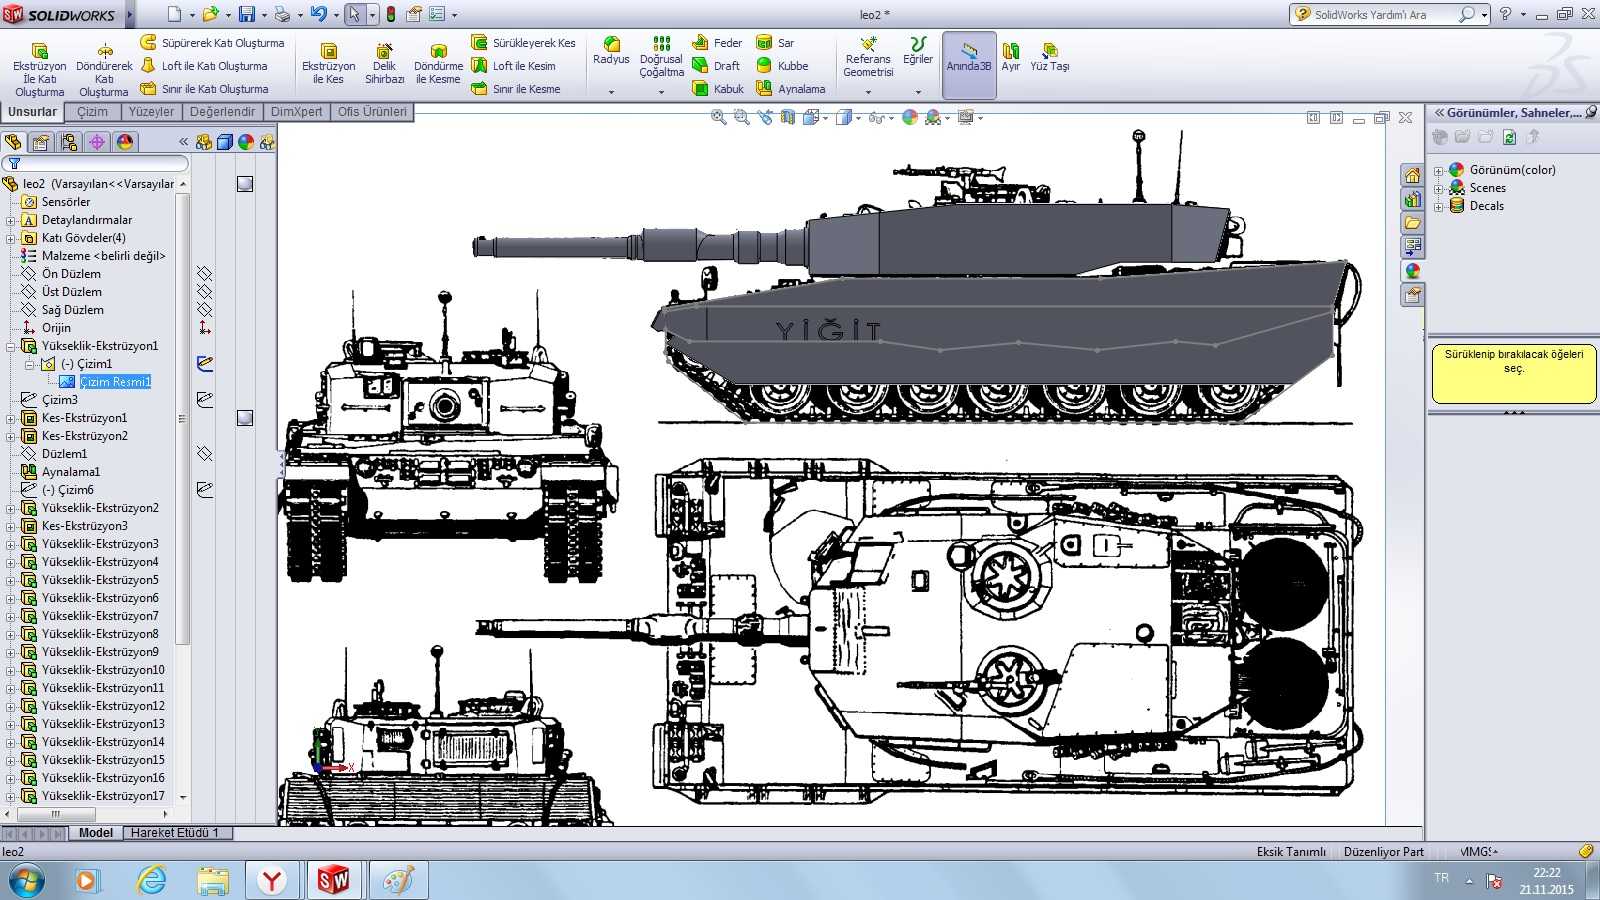
Task: Open the Değerlendir tab
Action: (x=222, y=112)
